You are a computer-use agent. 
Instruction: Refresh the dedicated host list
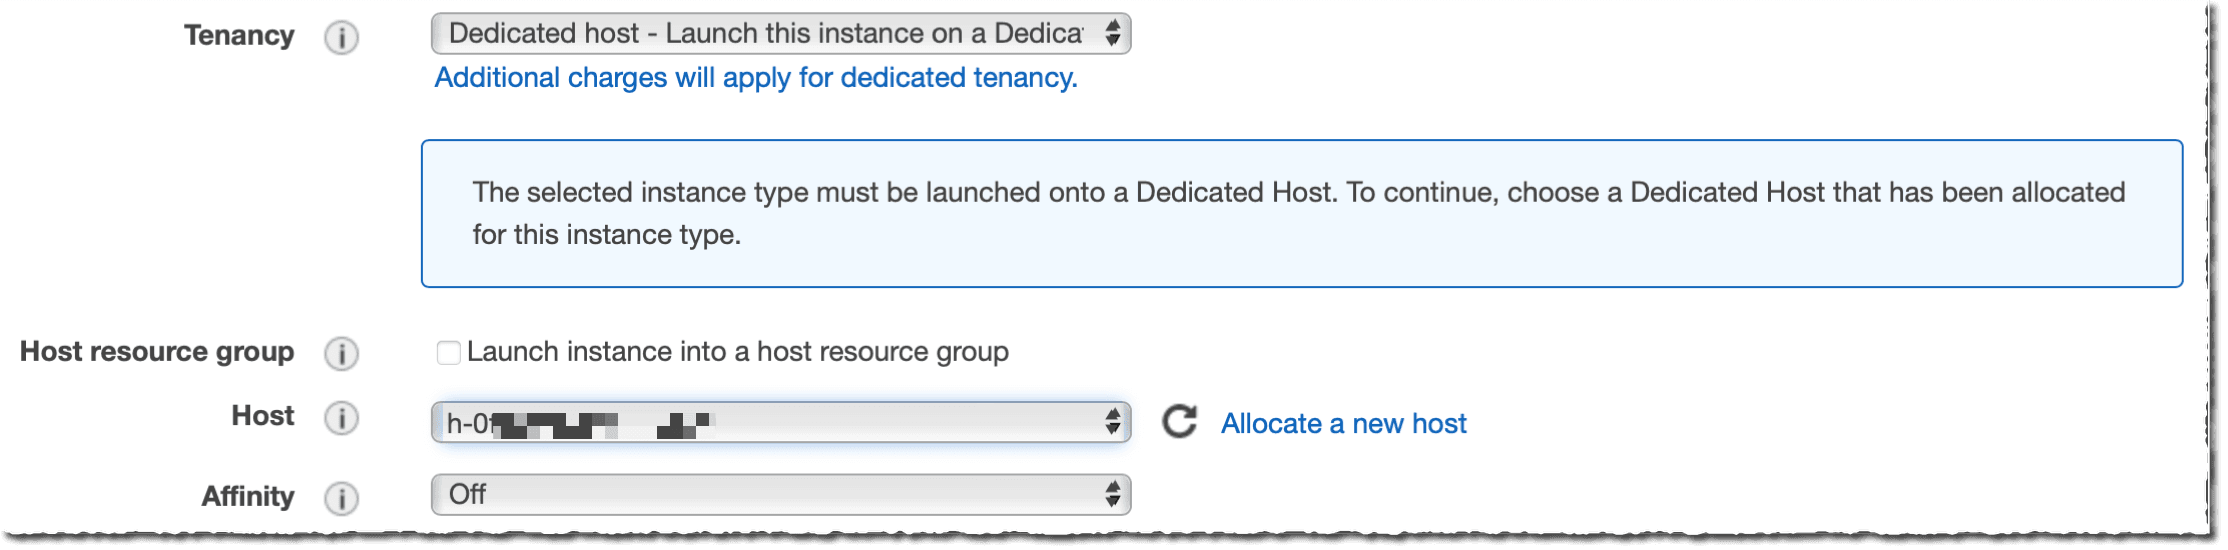pyautogui.click(x=1180, y=422)
